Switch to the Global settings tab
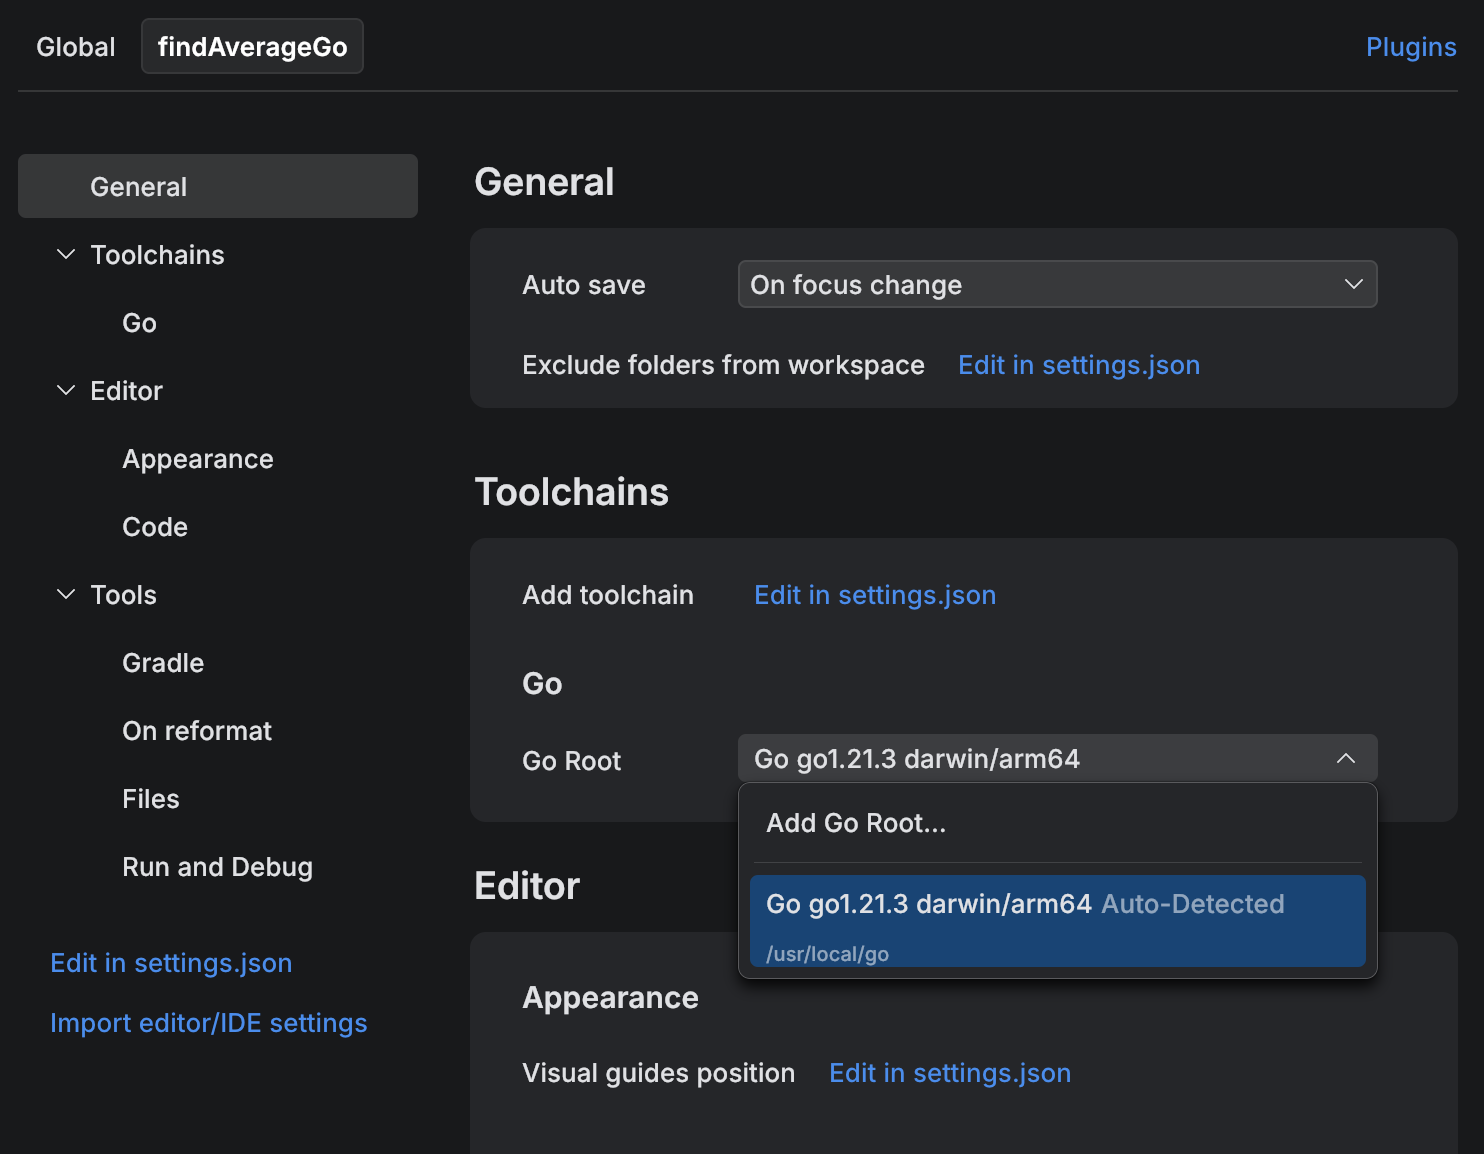 [75, 46]
